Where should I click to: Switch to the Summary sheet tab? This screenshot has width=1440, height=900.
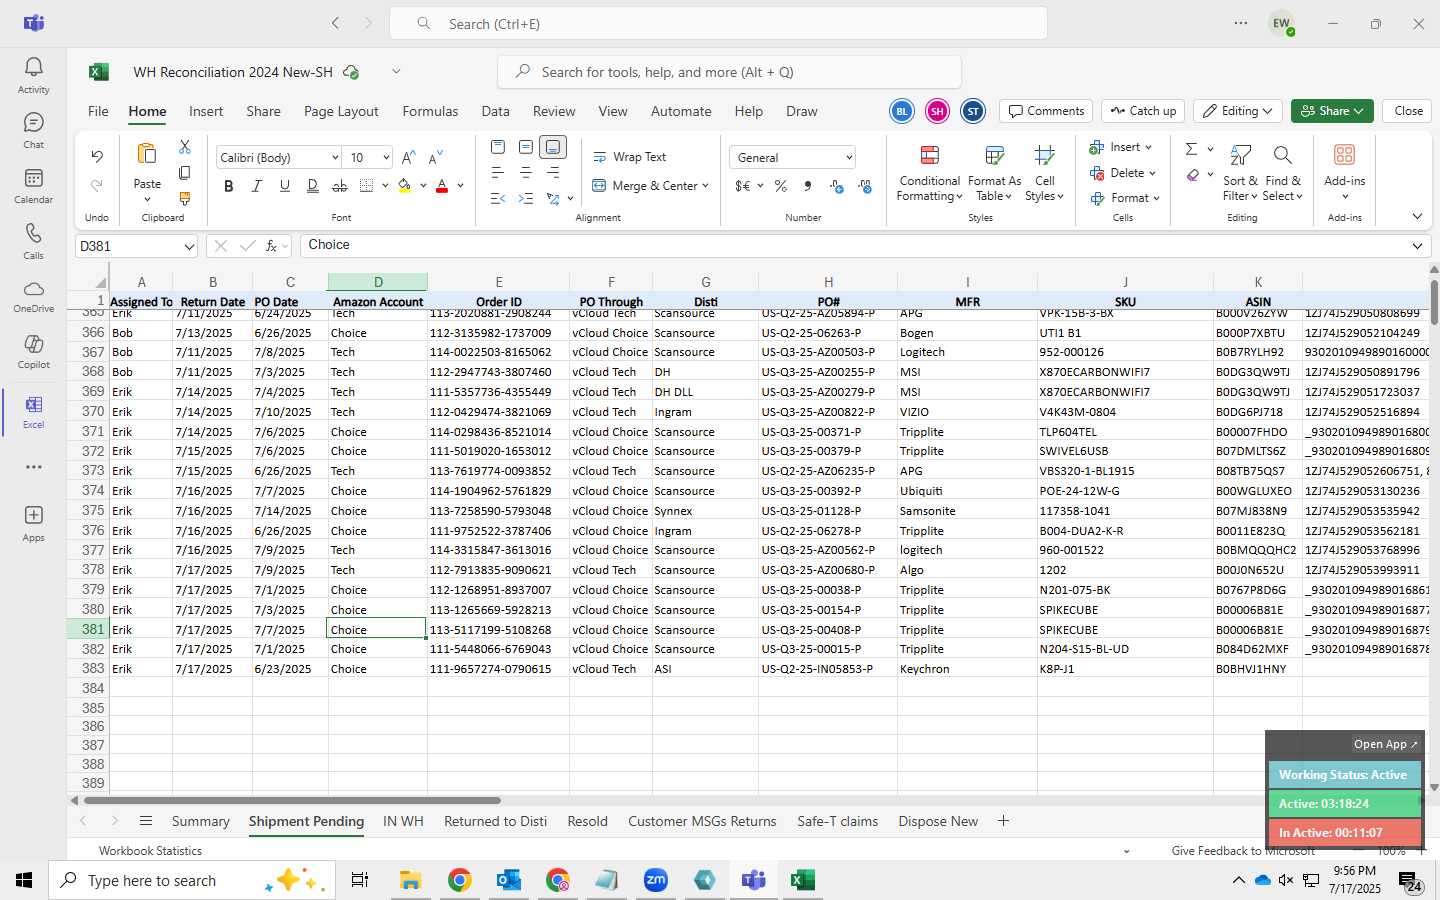point(200,821)
